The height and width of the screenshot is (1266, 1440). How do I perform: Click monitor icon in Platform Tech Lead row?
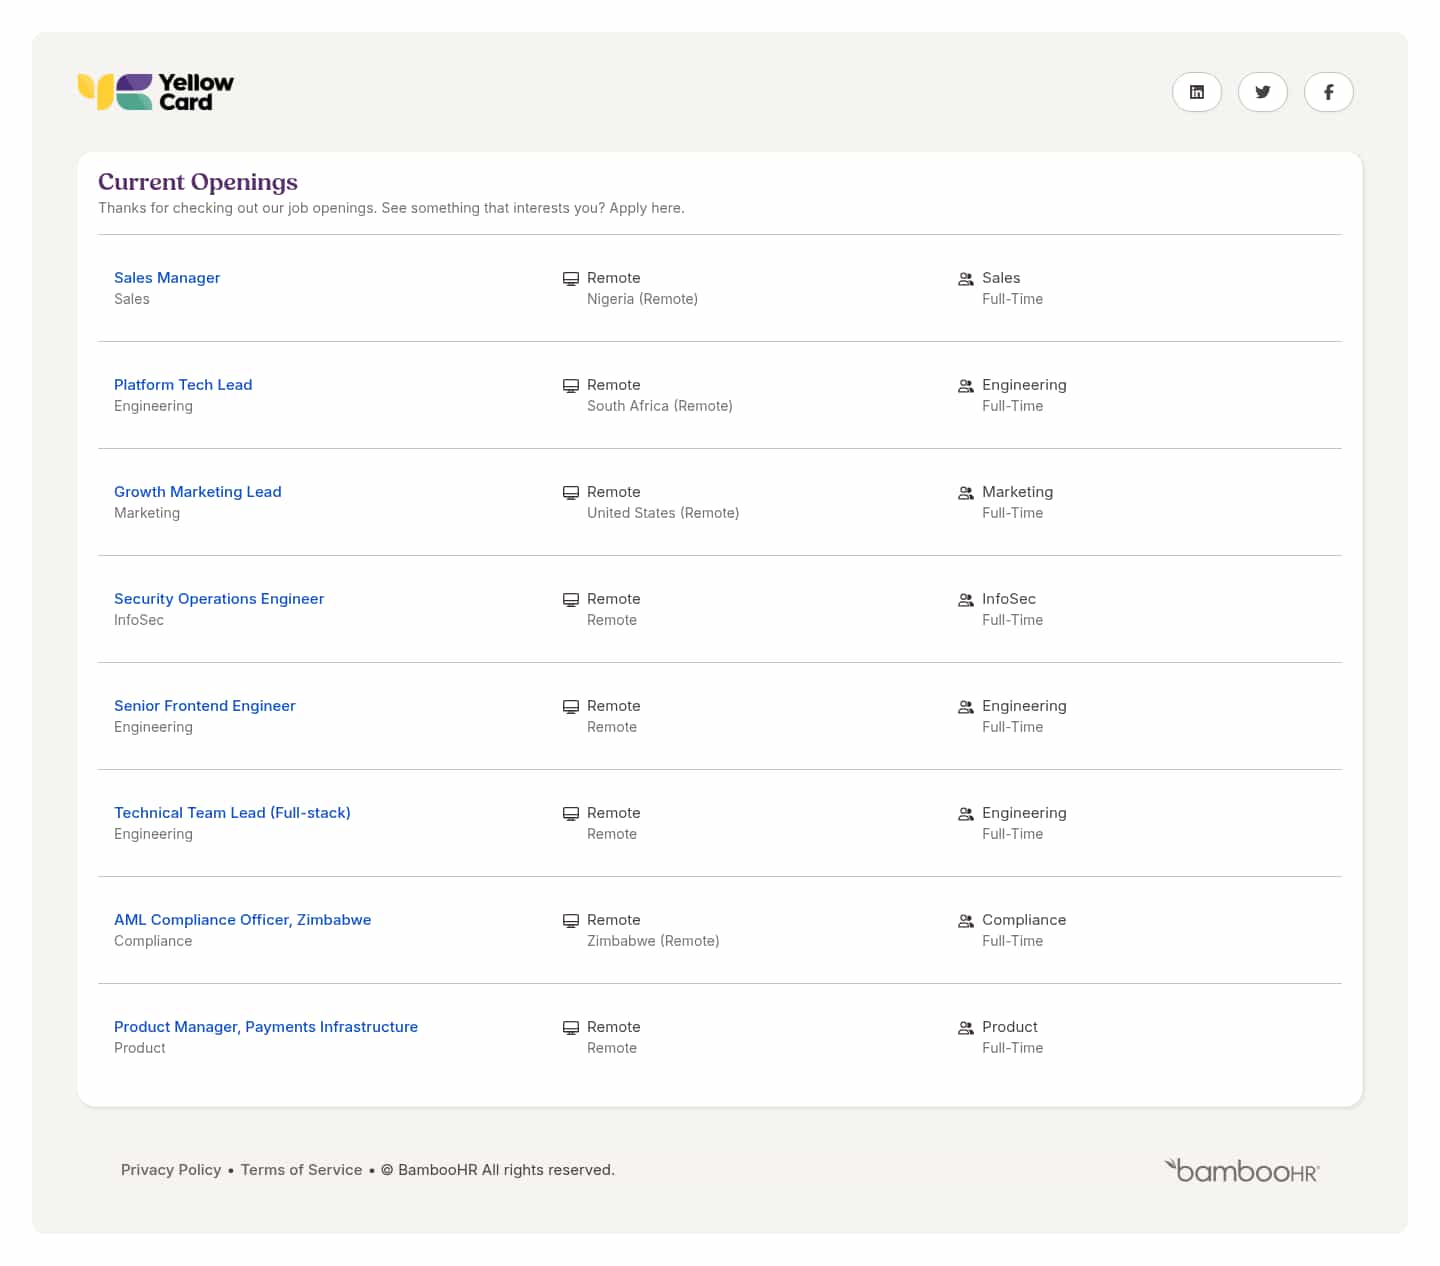[x=571, y=386]
